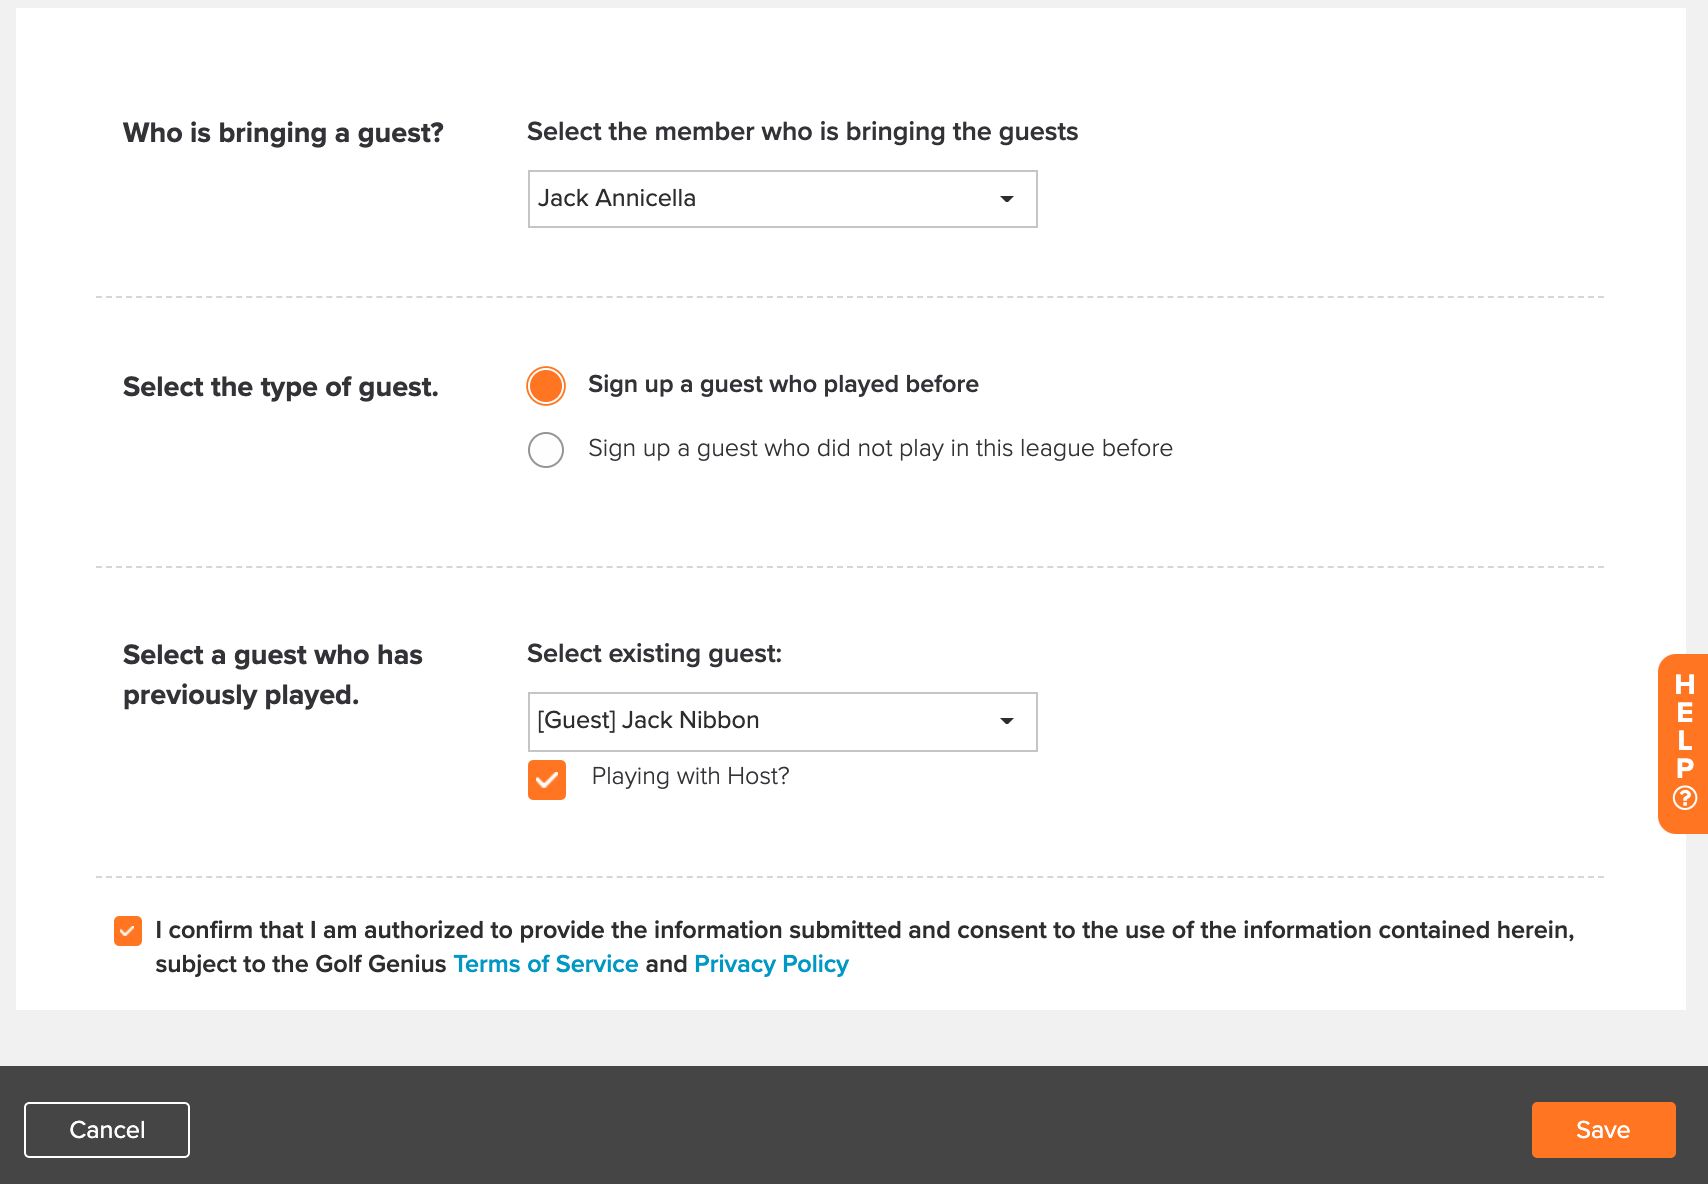The height and width of the screenshot is (1184, 1708).
Task: Choose 'guest who did not play in this league before'
Action: tap(546, 450)
